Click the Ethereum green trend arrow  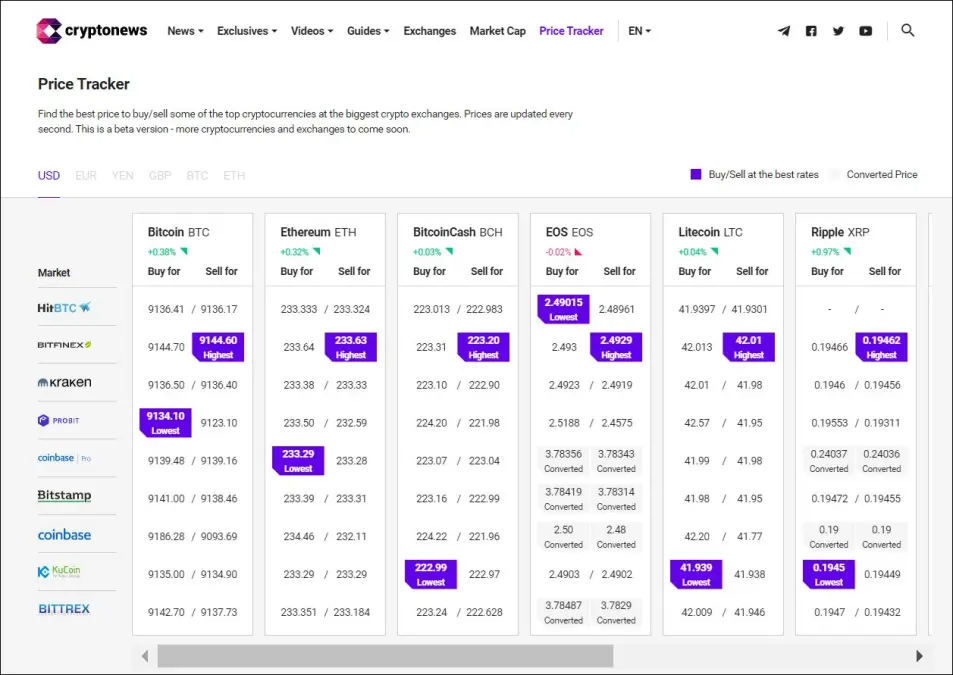tap(316, 252)
